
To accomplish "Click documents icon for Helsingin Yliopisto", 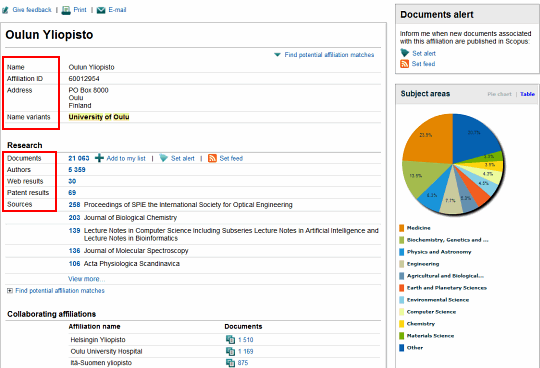I will [x=230, y=340].
